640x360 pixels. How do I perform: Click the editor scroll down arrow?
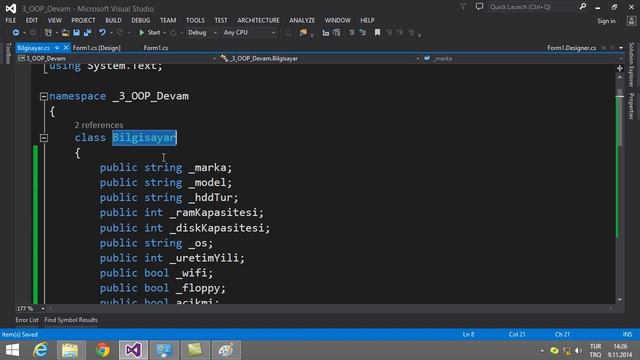620,300
